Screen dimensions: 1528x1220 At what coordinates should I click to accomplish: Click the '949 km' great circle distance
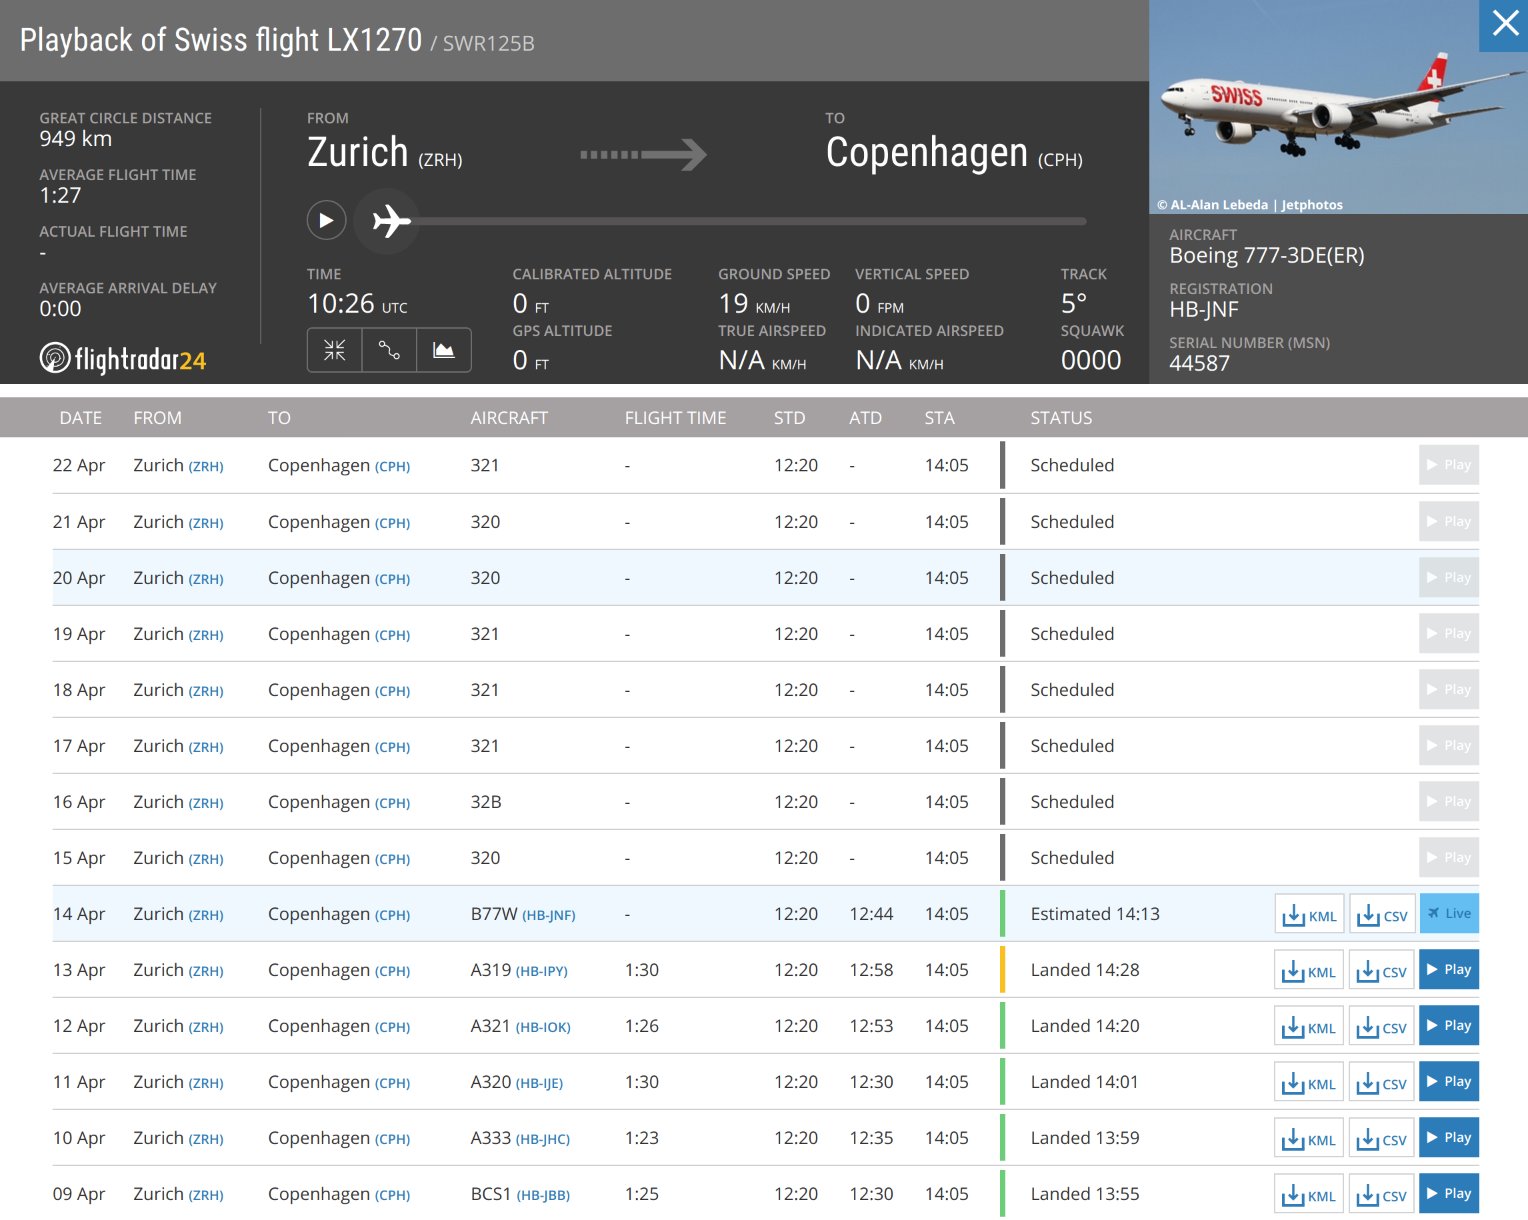(76, 139)
